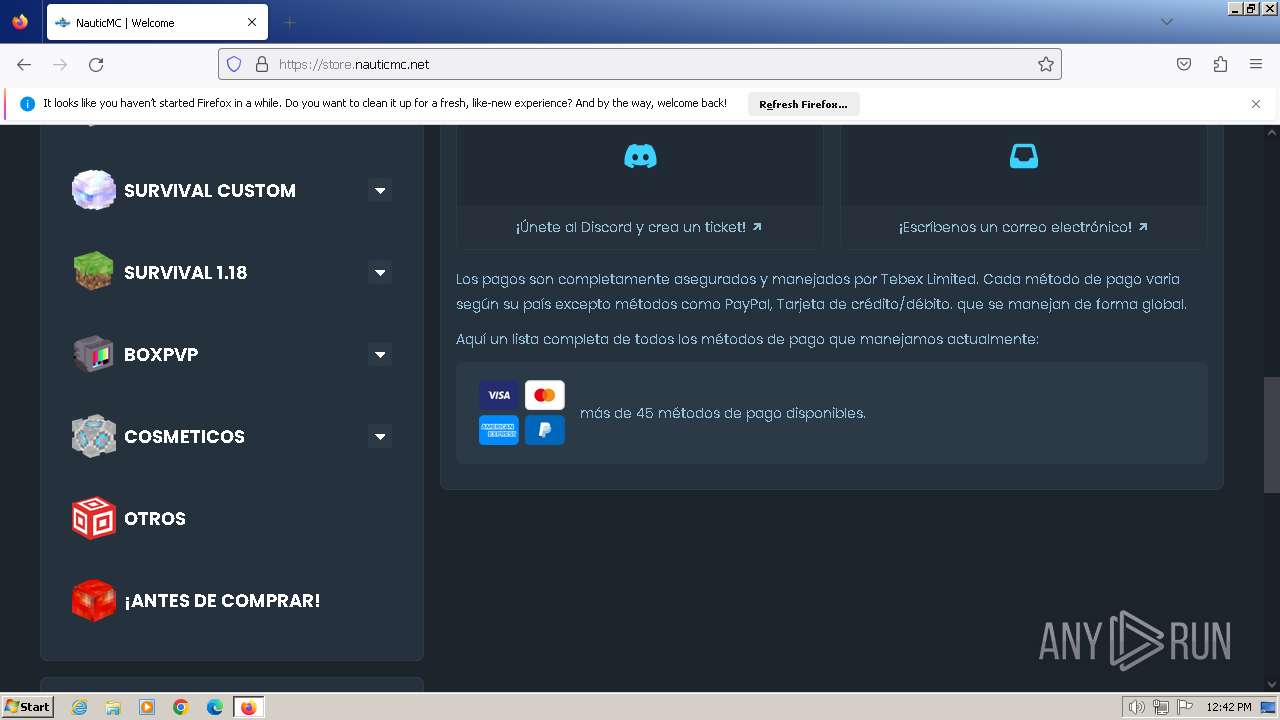Viewport: 1280px width, 720px height.
Task: Click the Survival 1.18 grass block icon
Action: 93,272
